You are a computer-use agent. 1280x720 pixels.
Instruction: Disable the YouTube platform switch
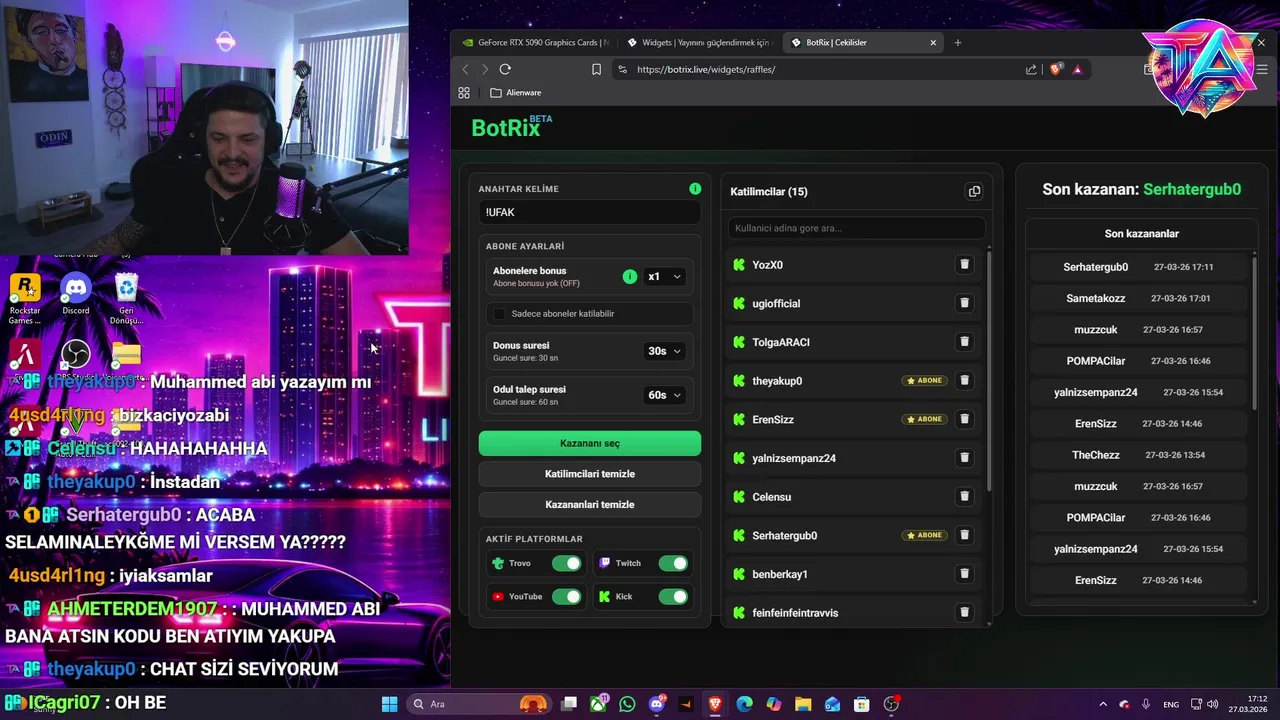coord(566,596)
